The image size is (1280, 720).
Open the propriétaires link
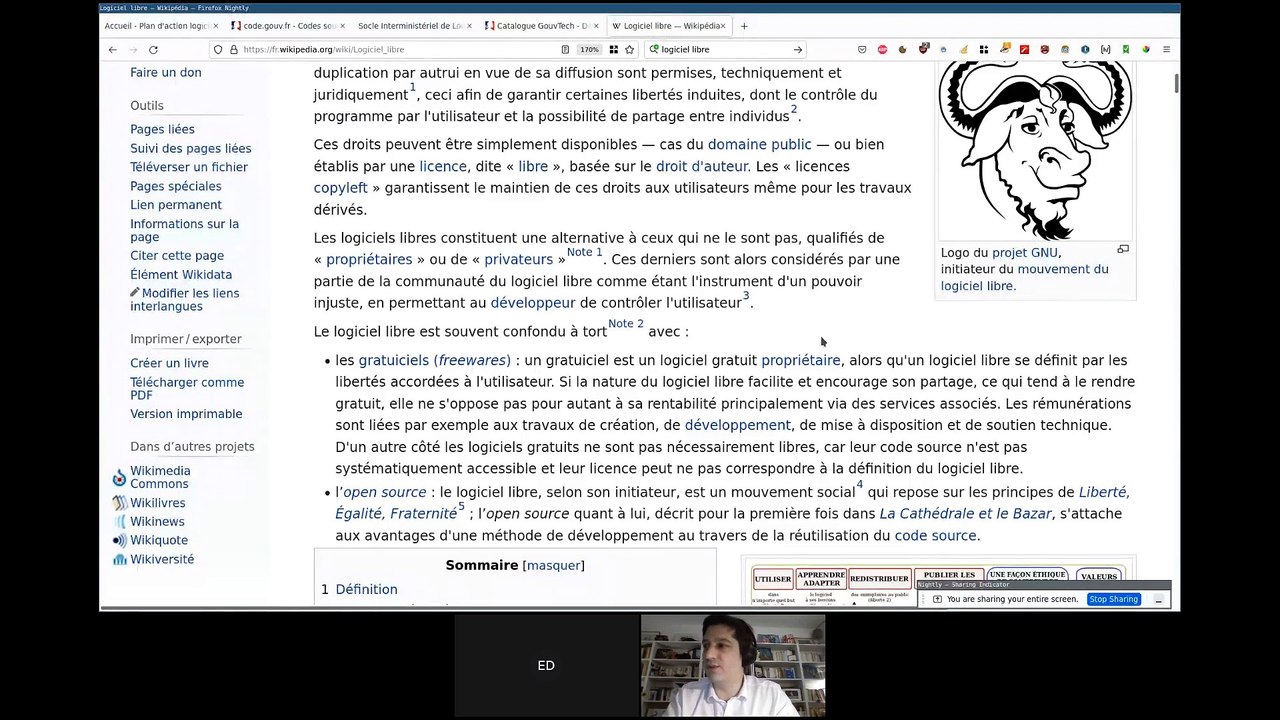click(369, 259)
